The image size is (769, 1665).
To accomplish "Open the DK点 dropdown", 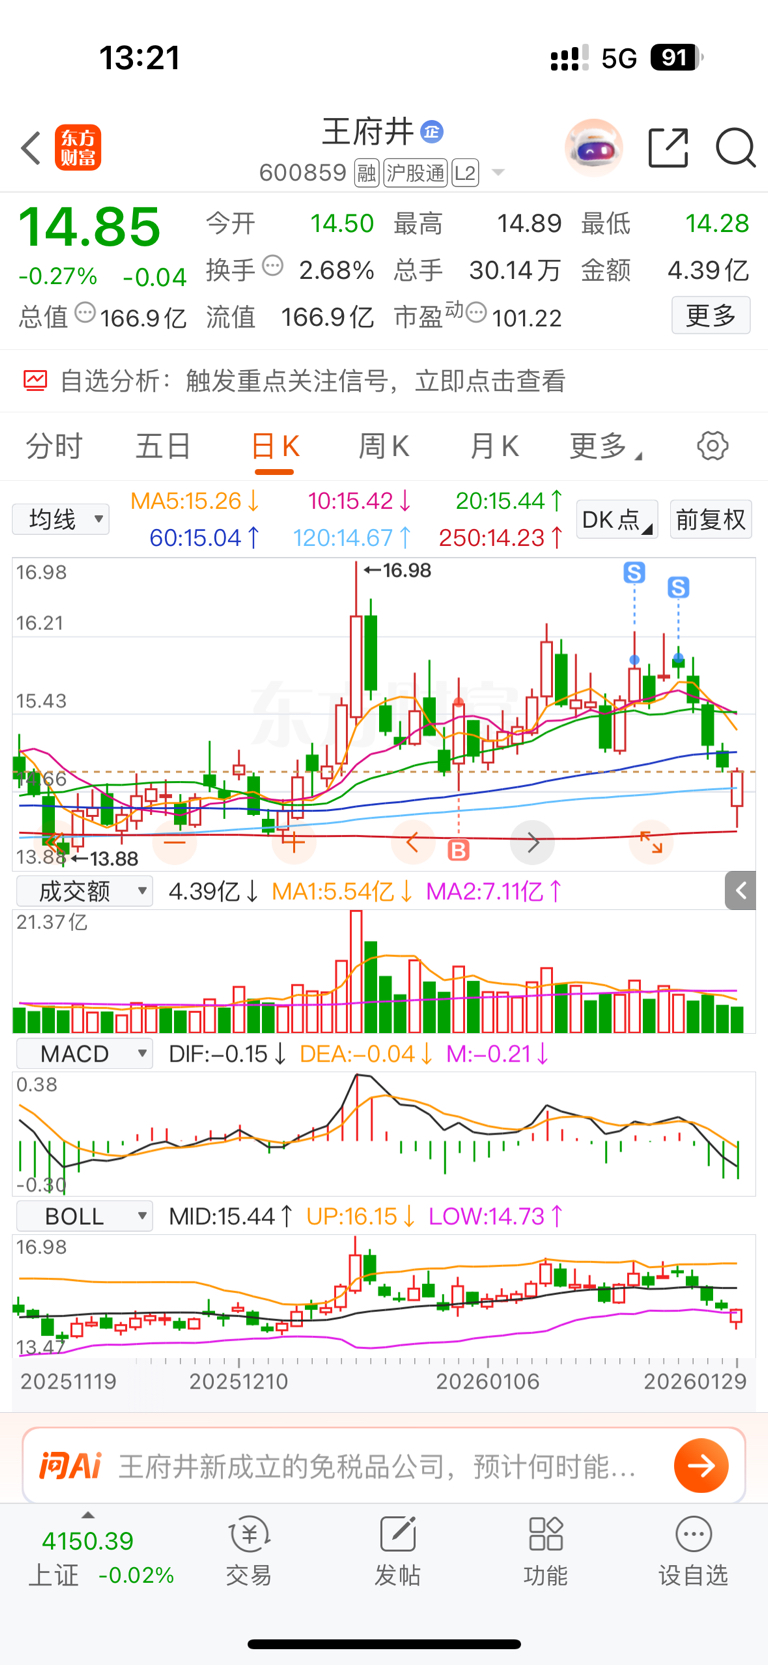I will pos(617,520).
